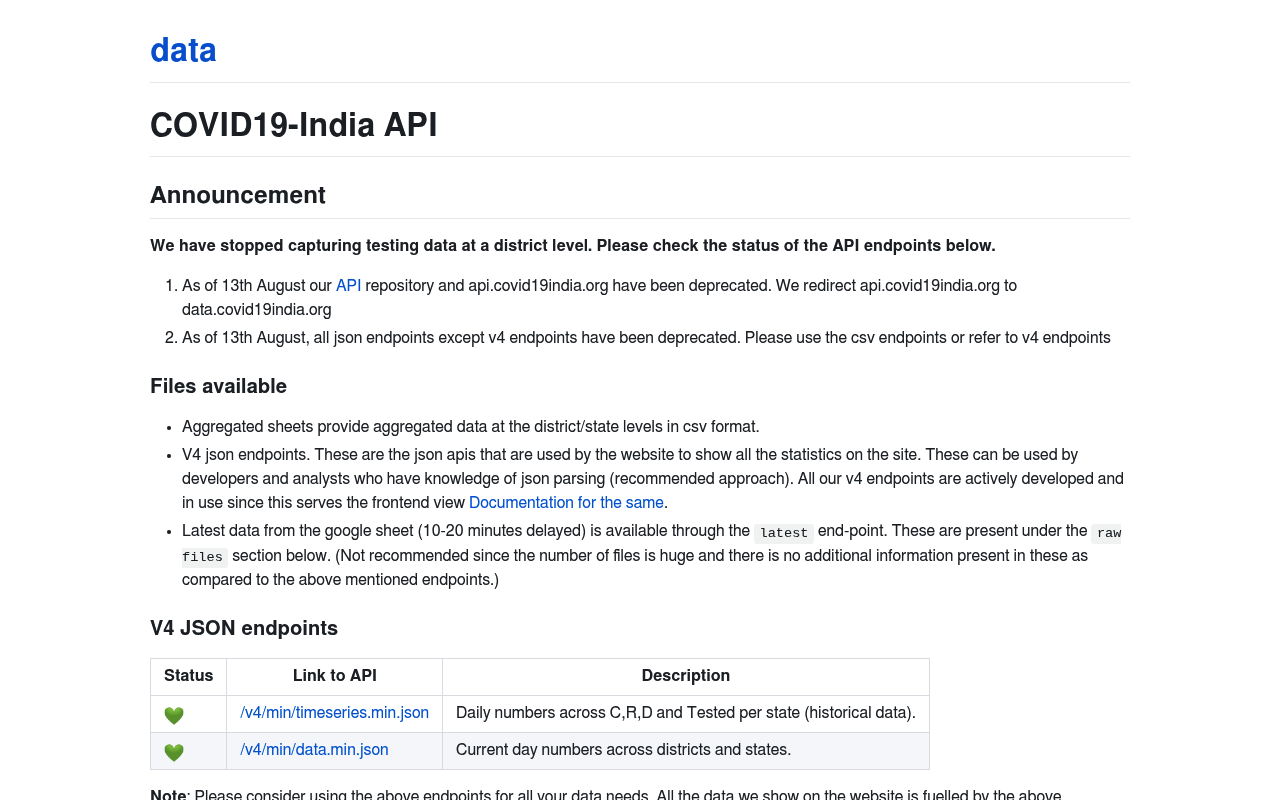This screenshot has width=1280, height=800.
Task: Follow the API repository link
Action: tap(348, 286)
